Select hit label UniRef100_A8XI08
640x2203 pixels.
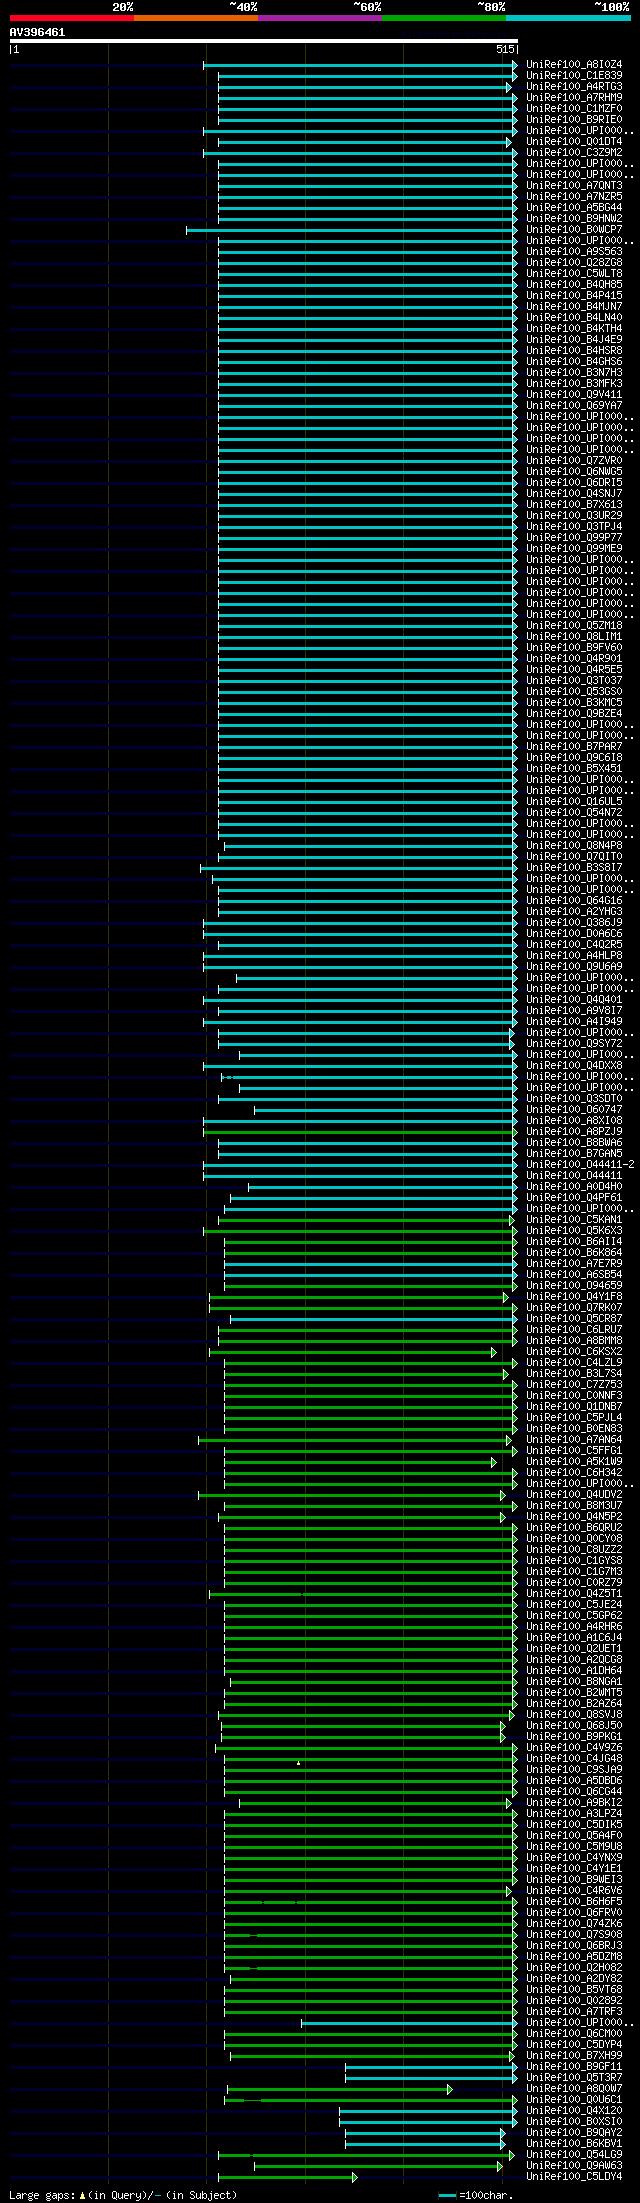coord(574,1121)
